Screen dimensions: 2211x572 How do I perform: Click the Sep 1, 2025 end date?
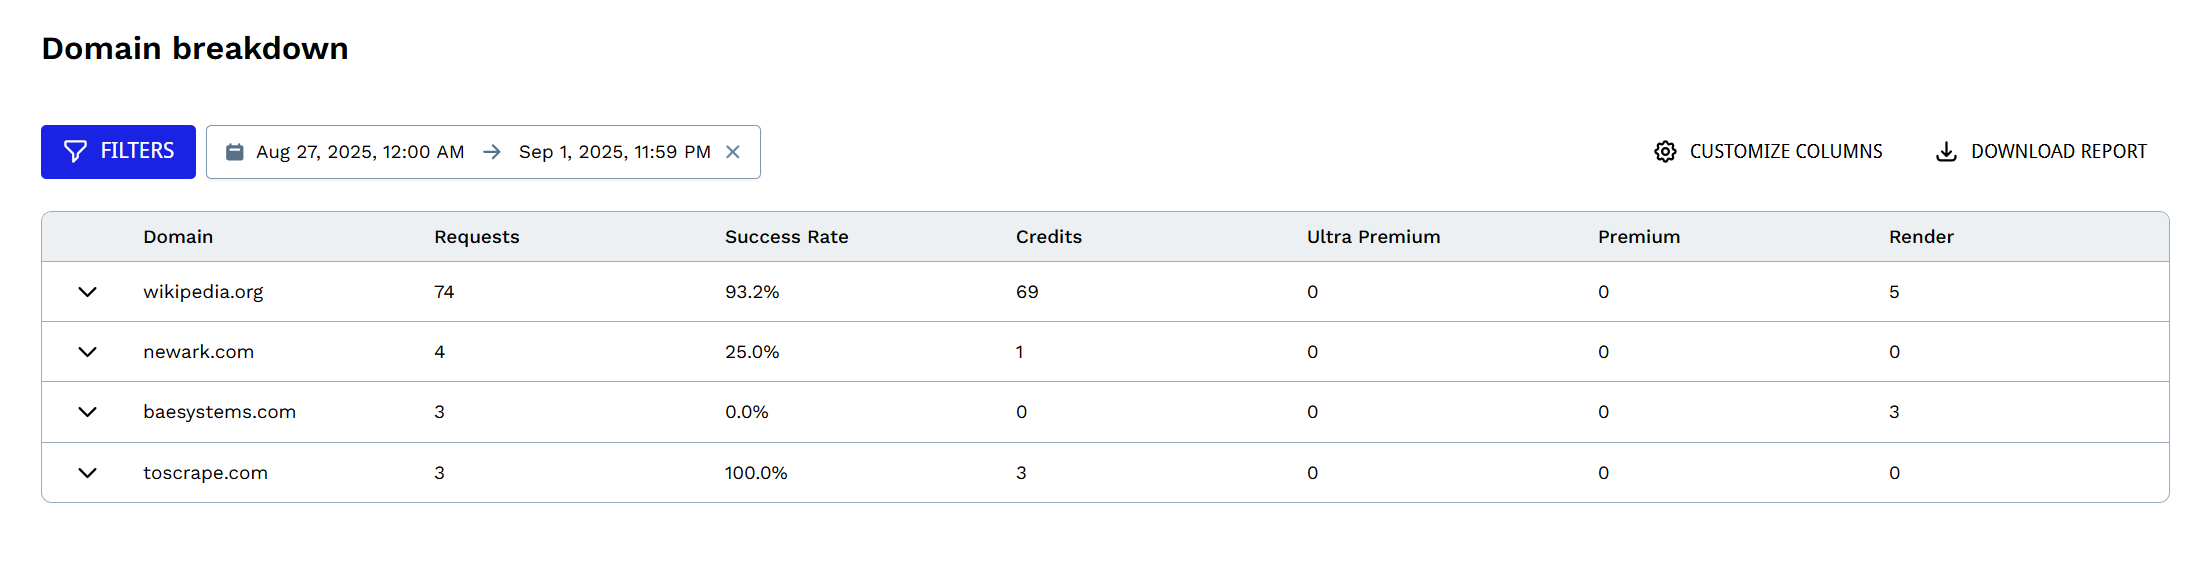[x=614, y=152]
